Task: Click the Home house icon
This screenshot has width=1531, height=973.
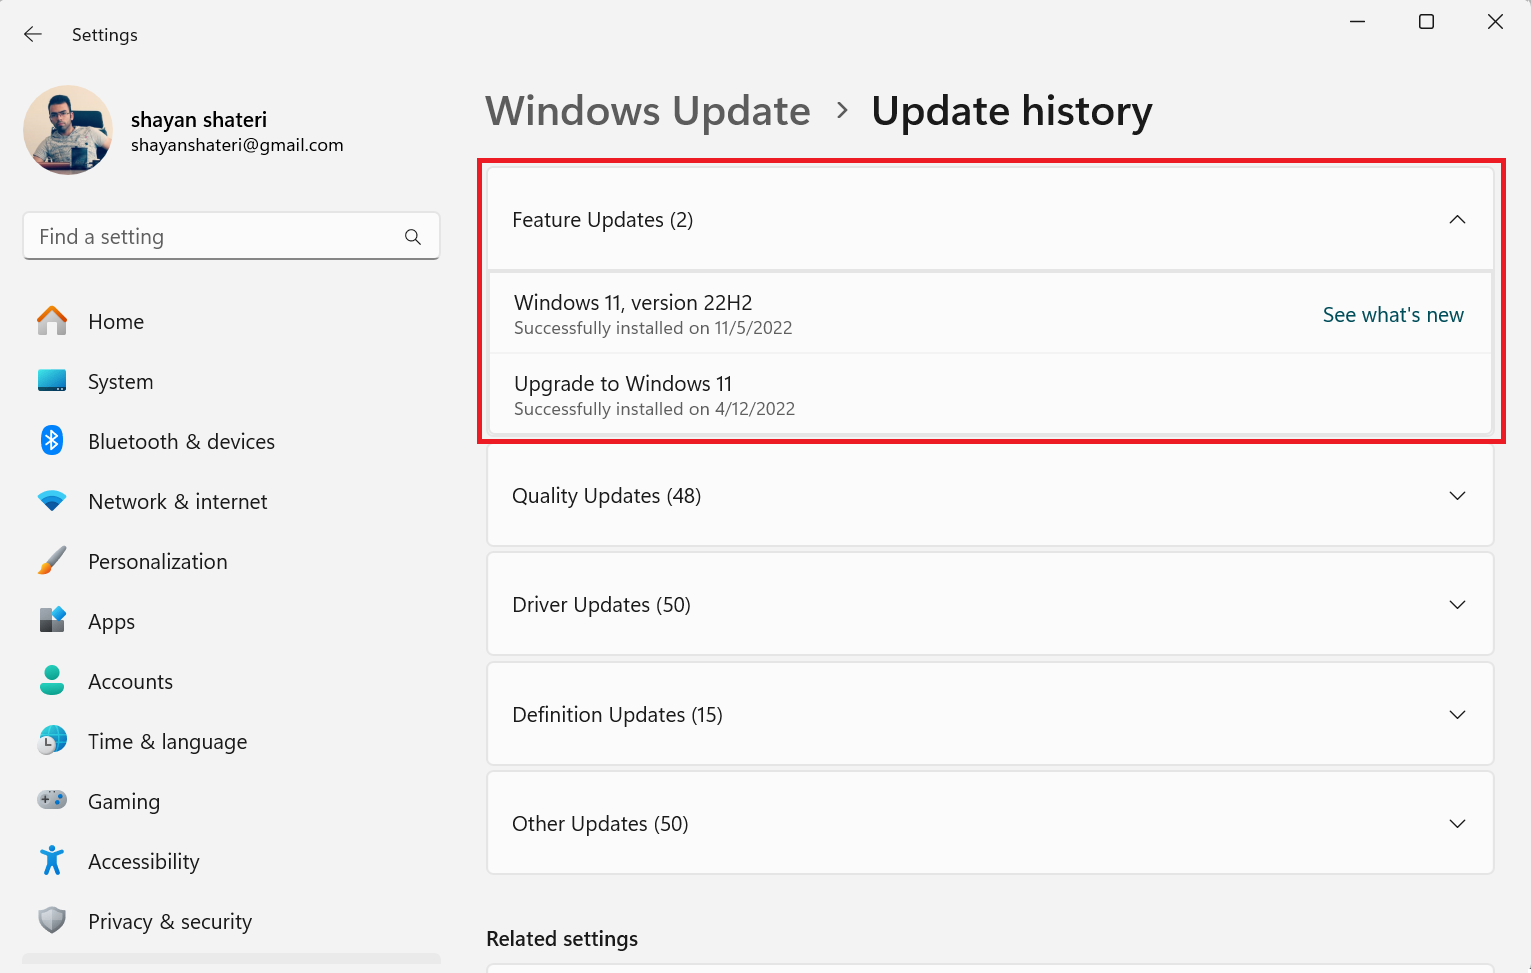Action: (52, 321)
